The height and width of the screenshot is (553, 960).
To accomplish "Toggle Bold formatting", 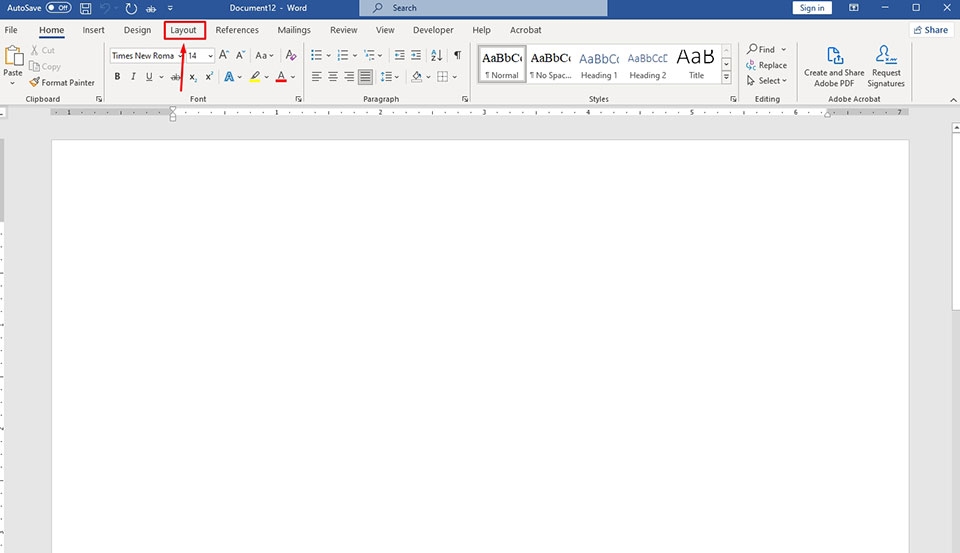I will pyautogui.click(x=117, y=77).
